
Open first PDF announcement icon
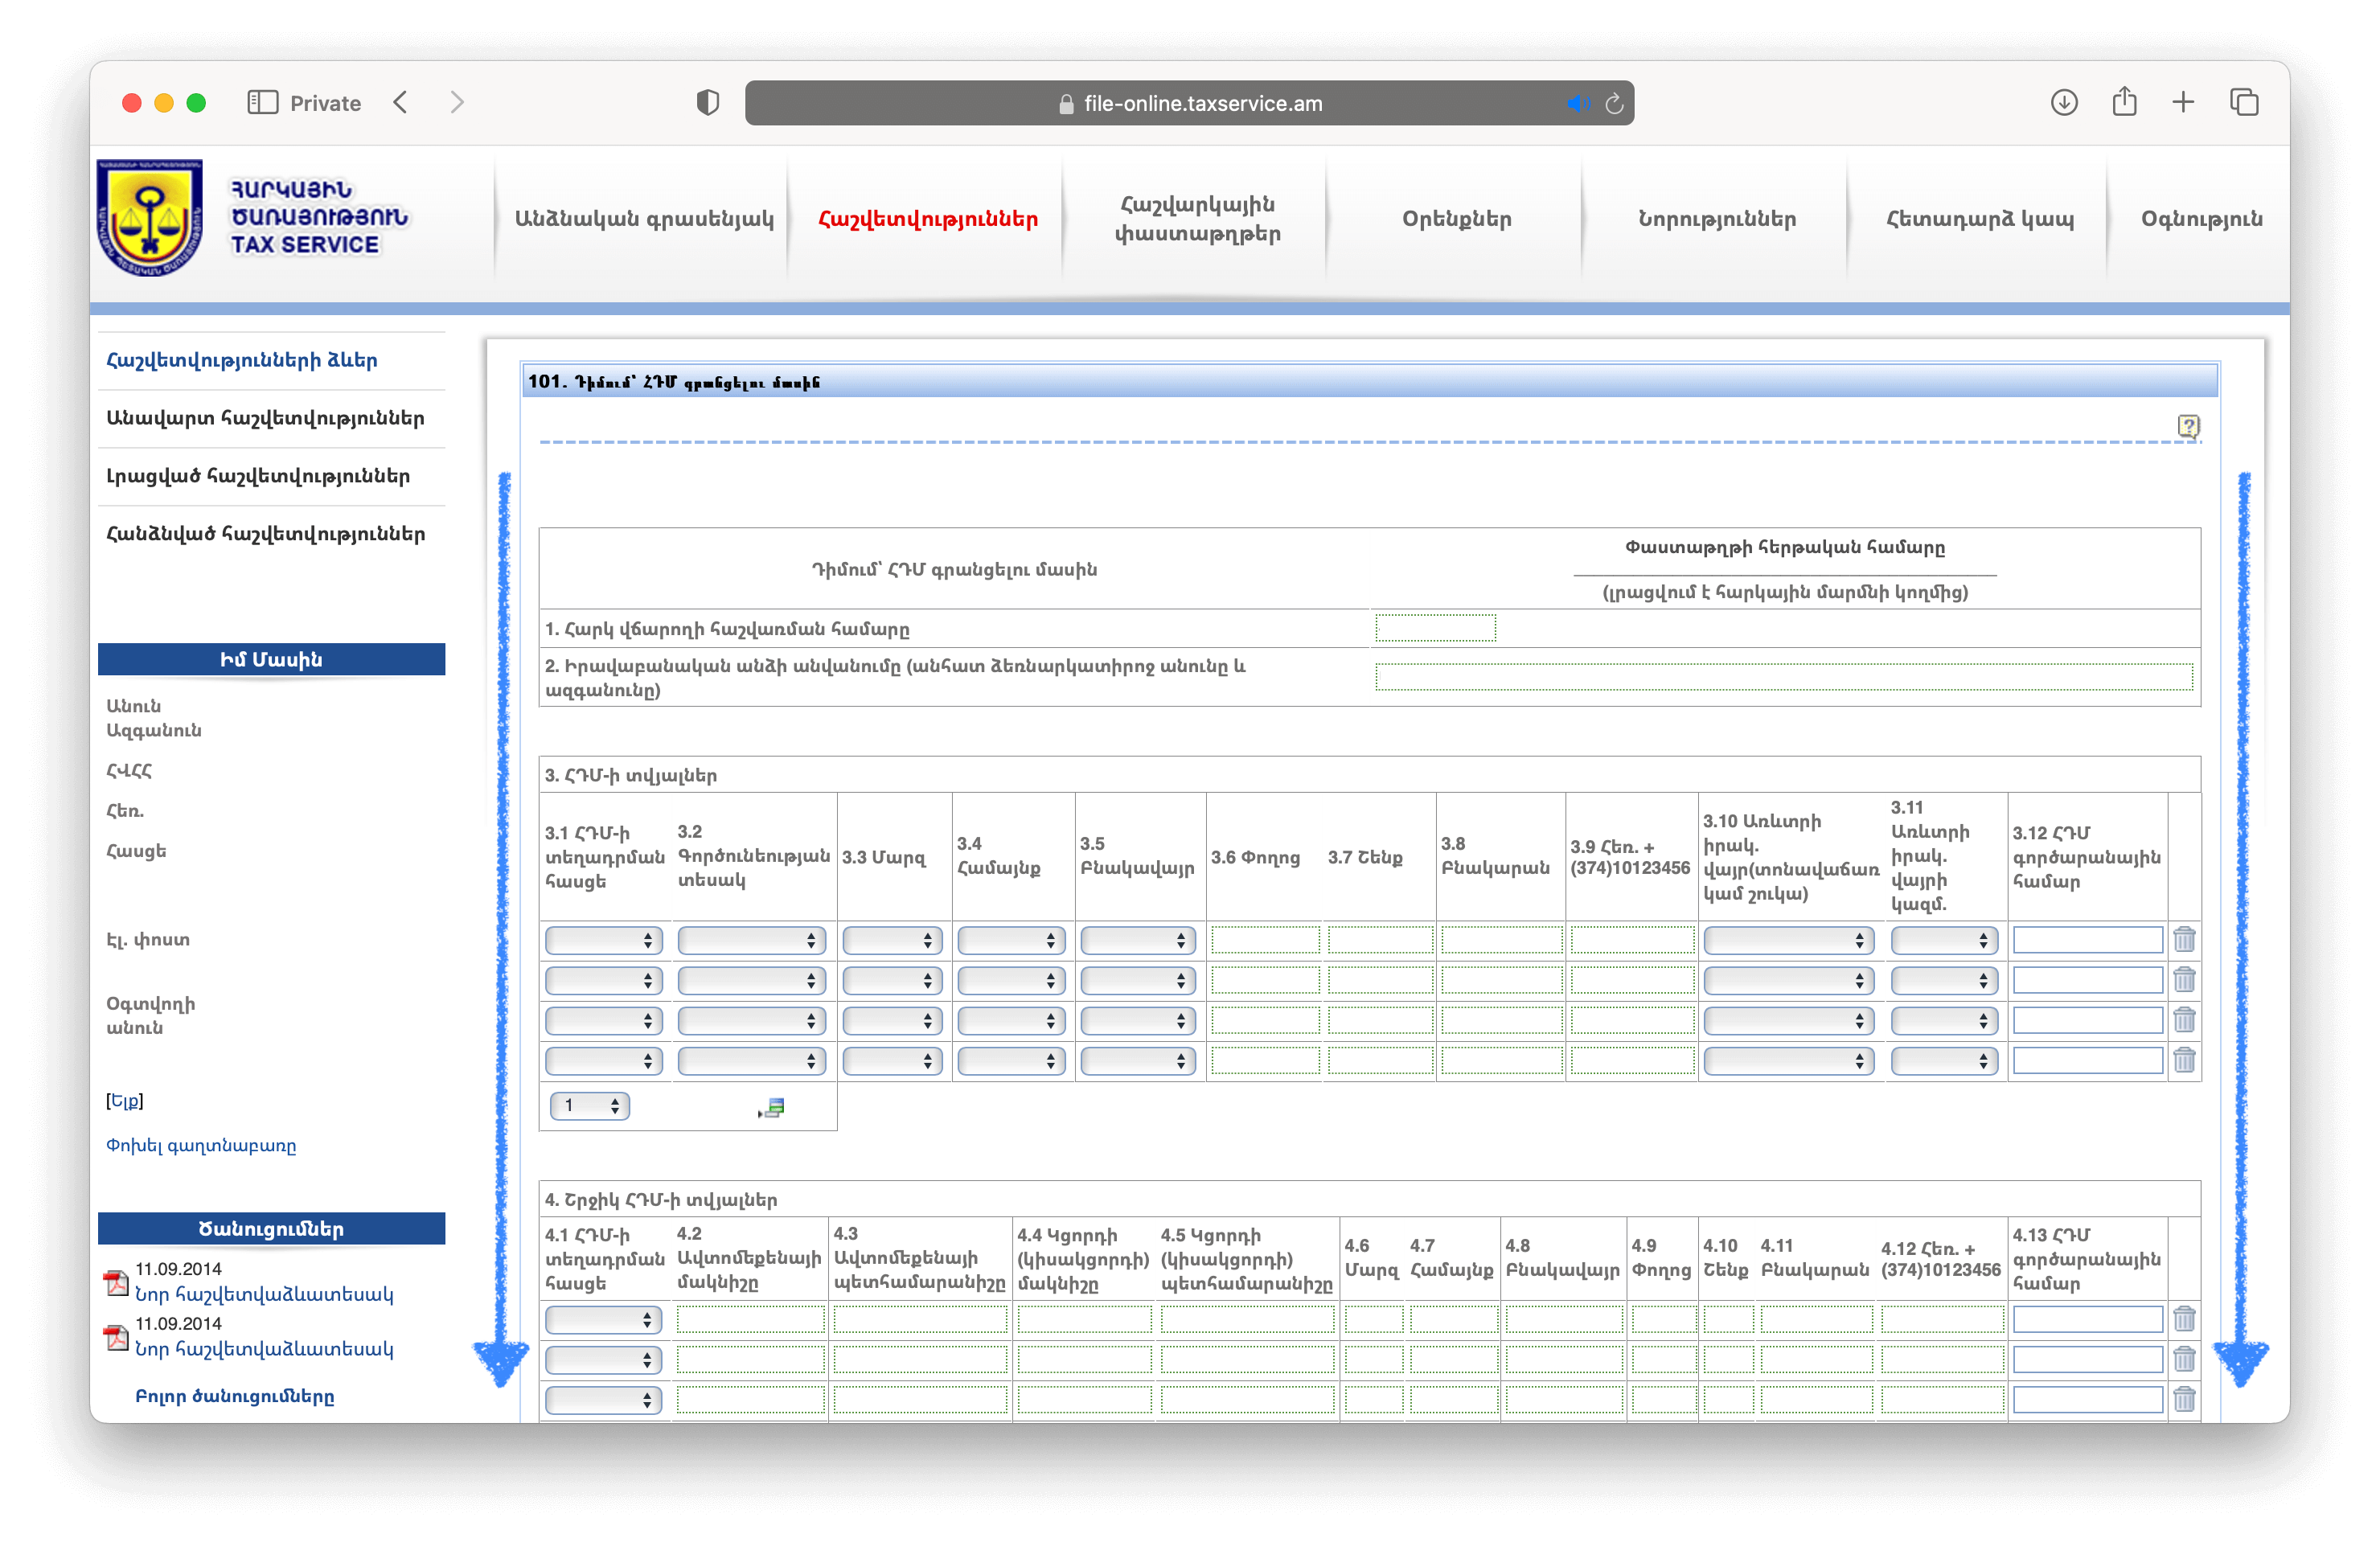tap(117, 1282)
